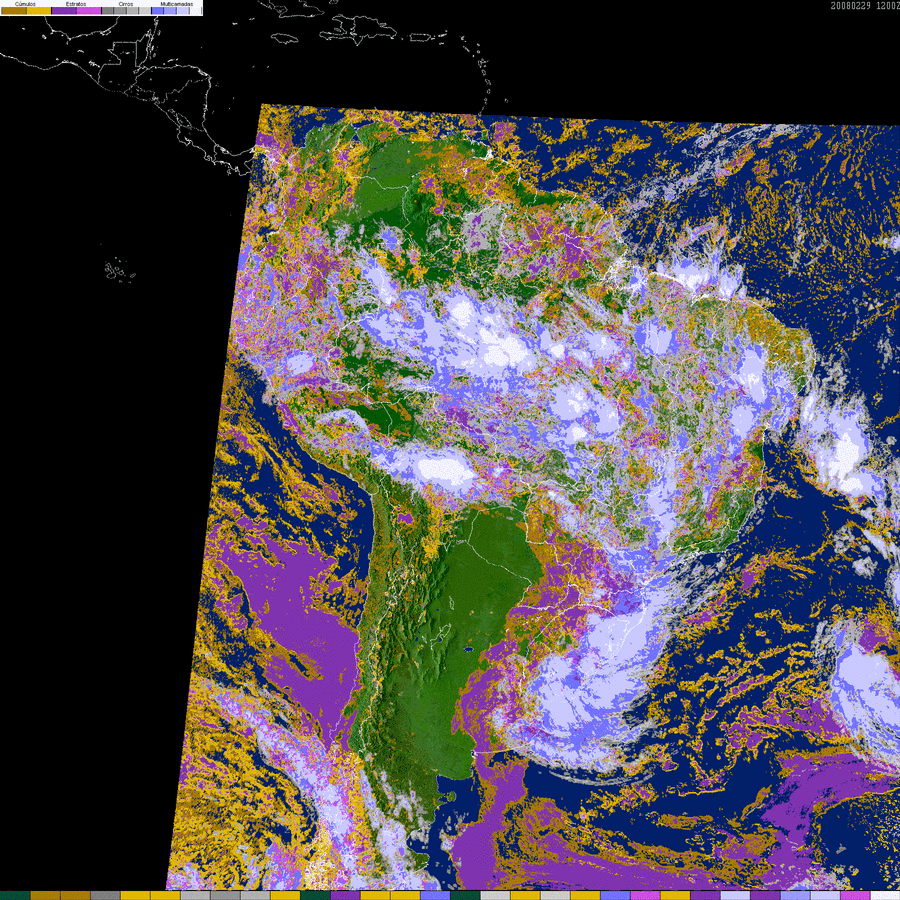
Task: Click the 'Estratos' legend label
Action: 76,4
